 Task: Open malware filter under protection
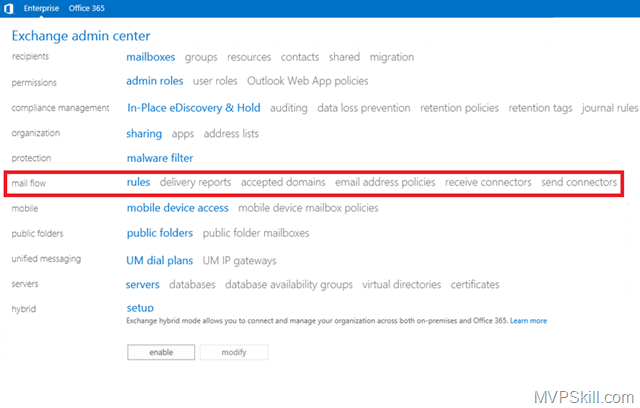(x=160, y=158)
